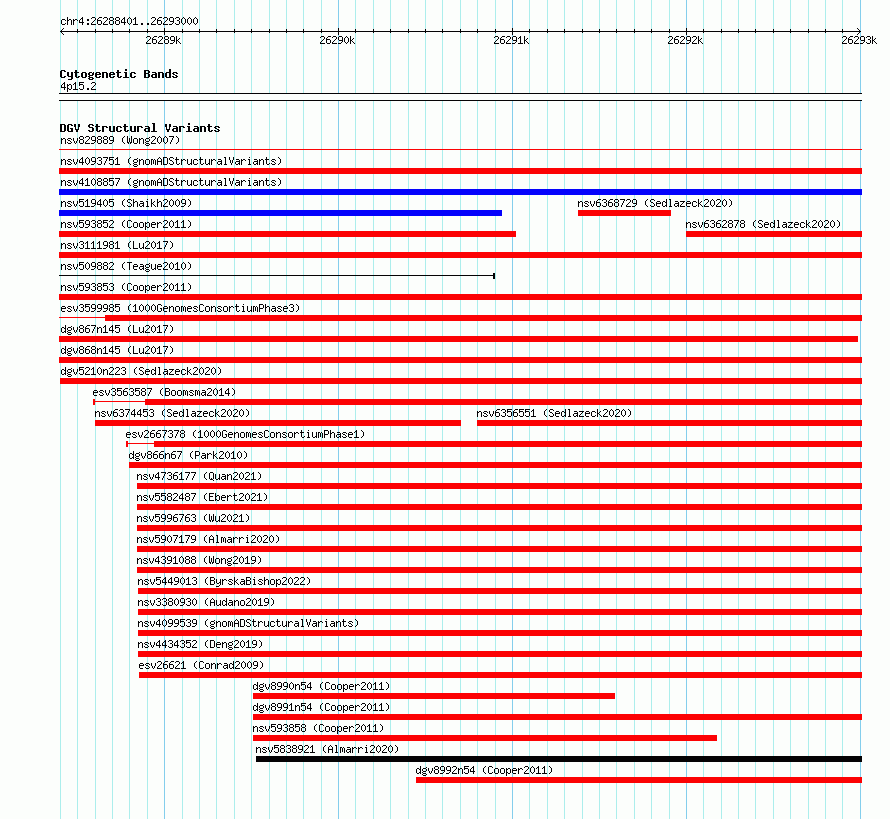Click the 26291k ruler tick label
Screen dimensions: 890x819
511,40
